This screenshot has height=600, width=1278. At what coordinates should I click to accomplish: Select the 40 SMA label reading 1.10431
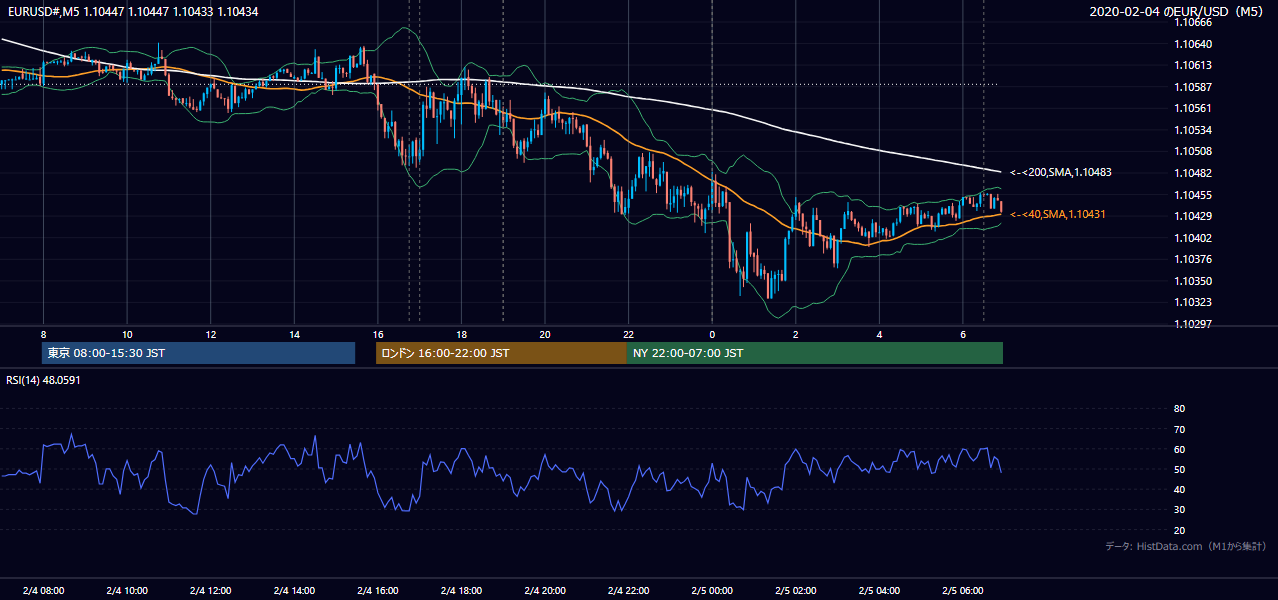(1058, 214)
